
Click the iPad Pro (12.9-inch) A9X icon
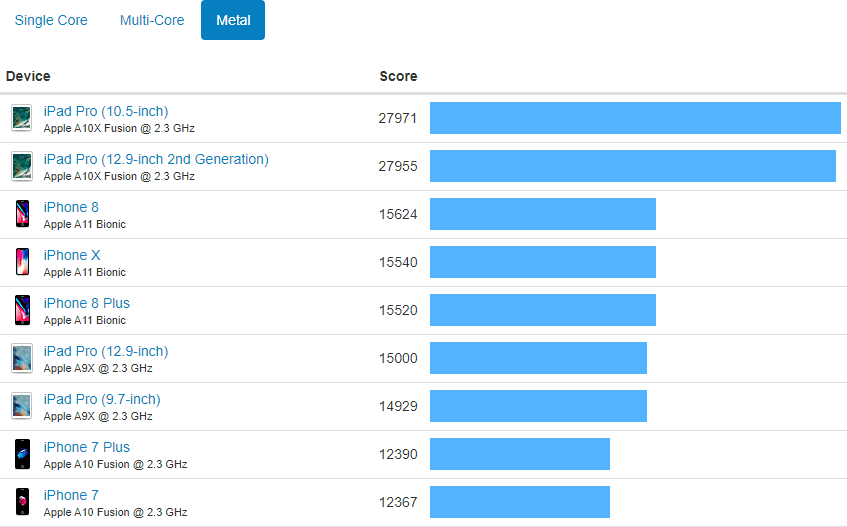22,358
